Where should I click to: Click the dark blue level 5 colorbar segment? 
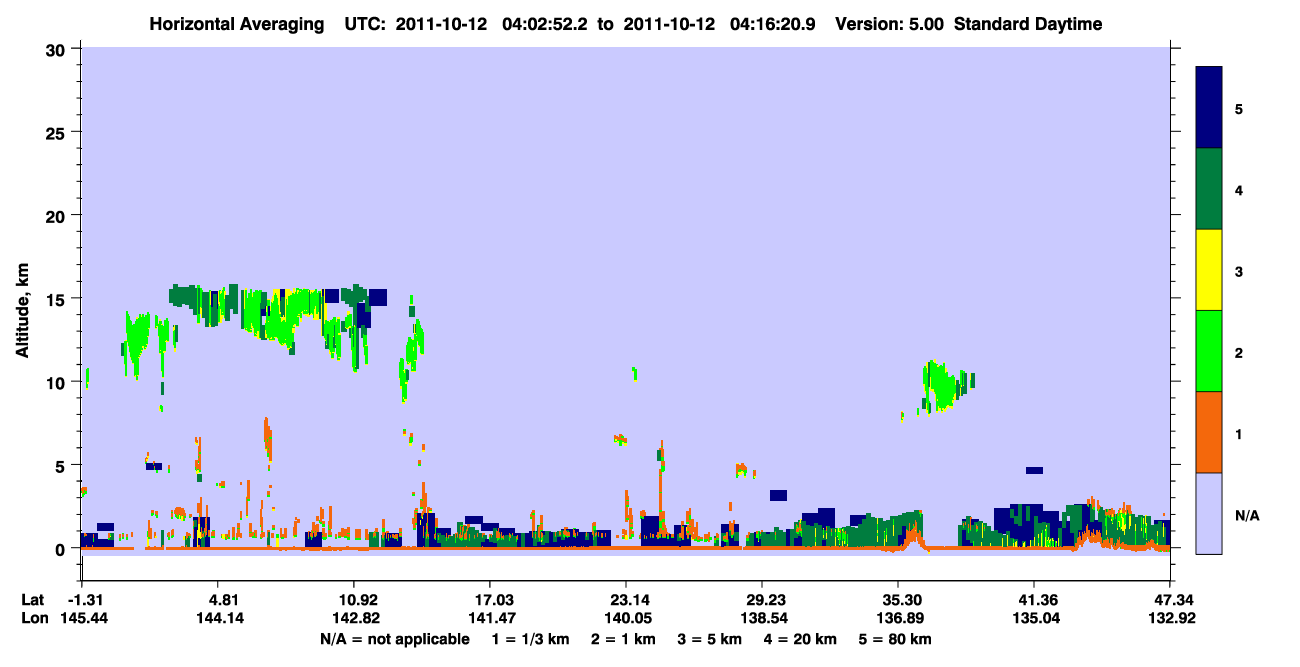pyautogui.click(x=1209, y=107)
